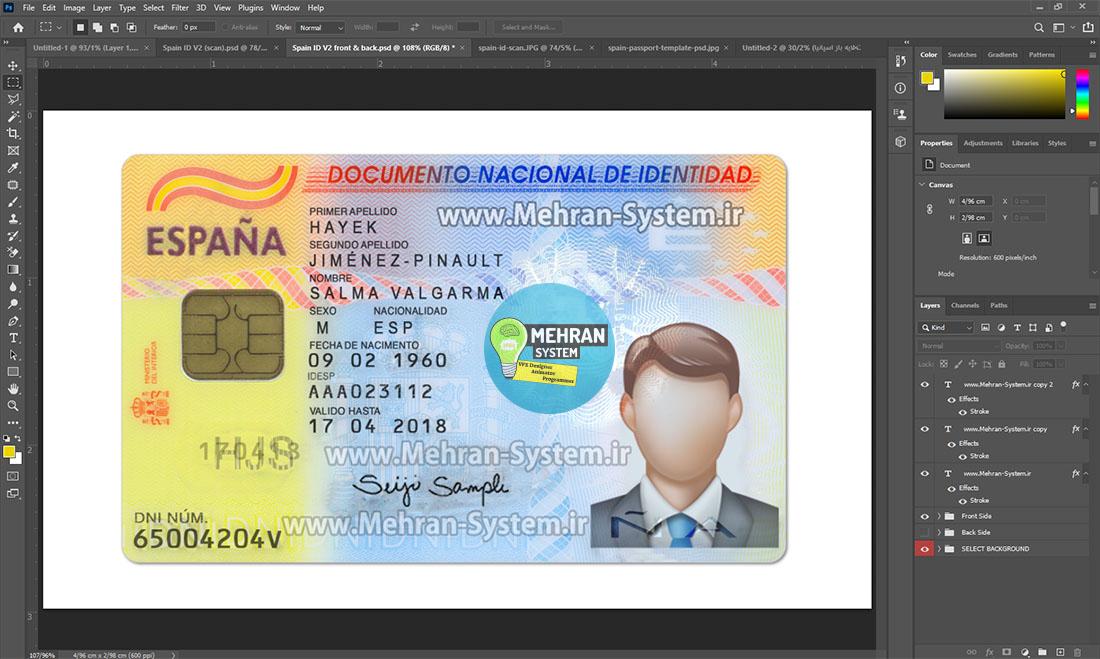This screenshot has height=659, width=1100.
Task: Select the Pen tool
Action: pos(13,320)
